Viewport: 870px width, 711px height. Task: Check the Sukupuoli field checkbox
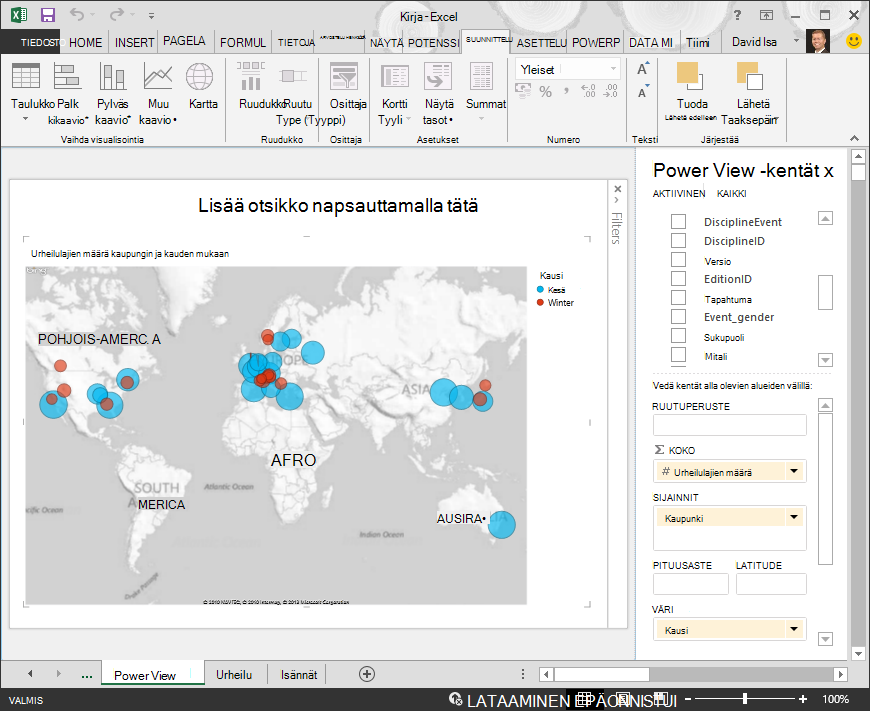tap(678, 336)
